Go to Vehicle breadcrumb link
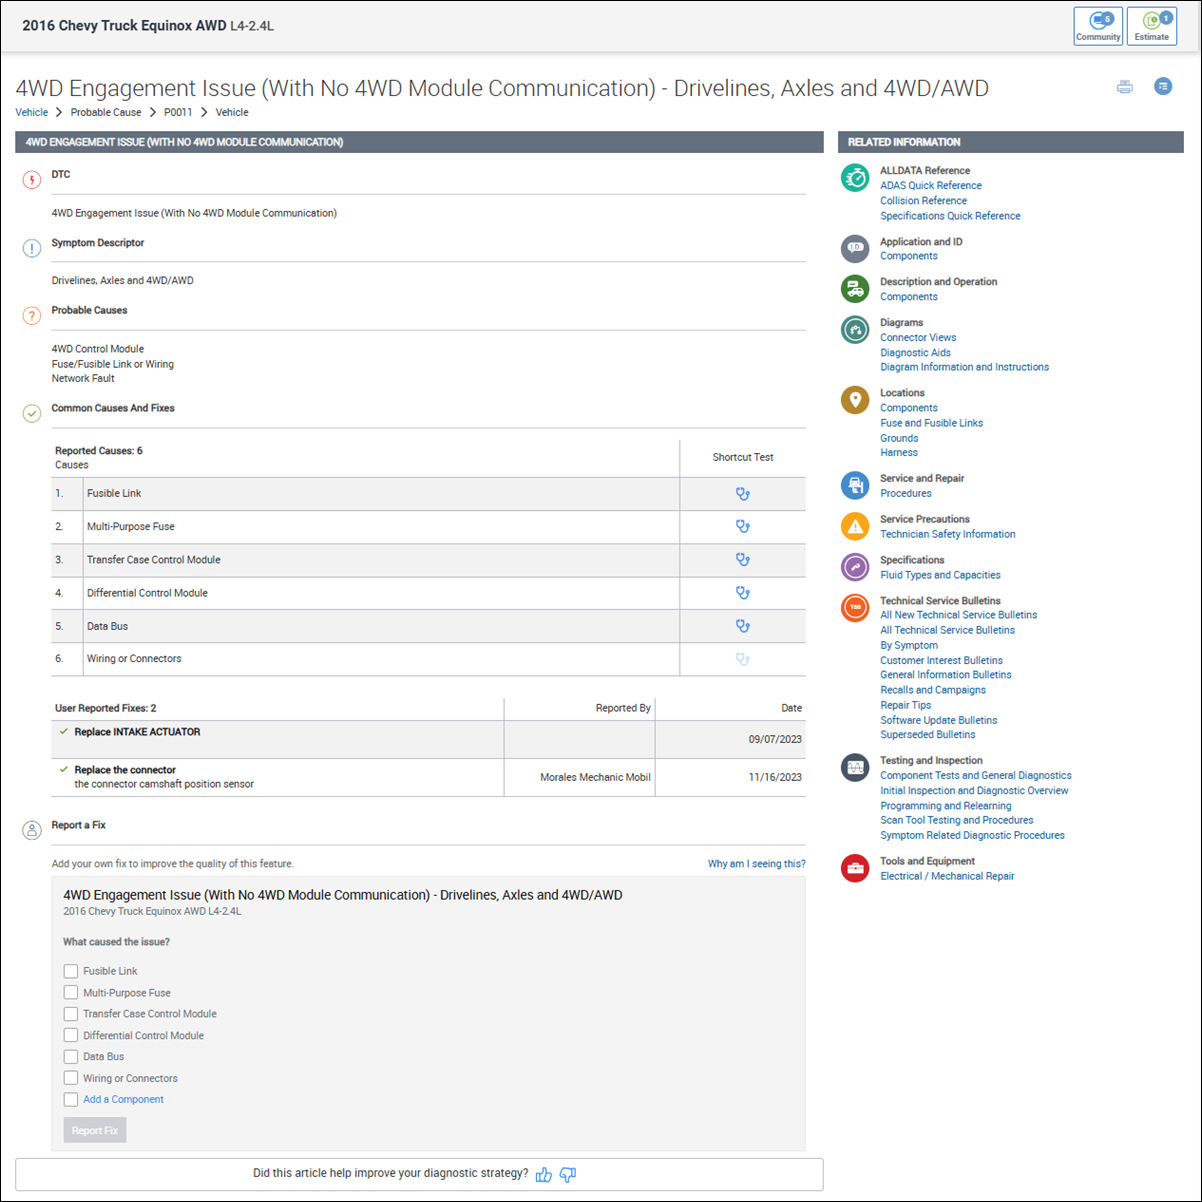 pyautogui.click(x=32, y=113)
